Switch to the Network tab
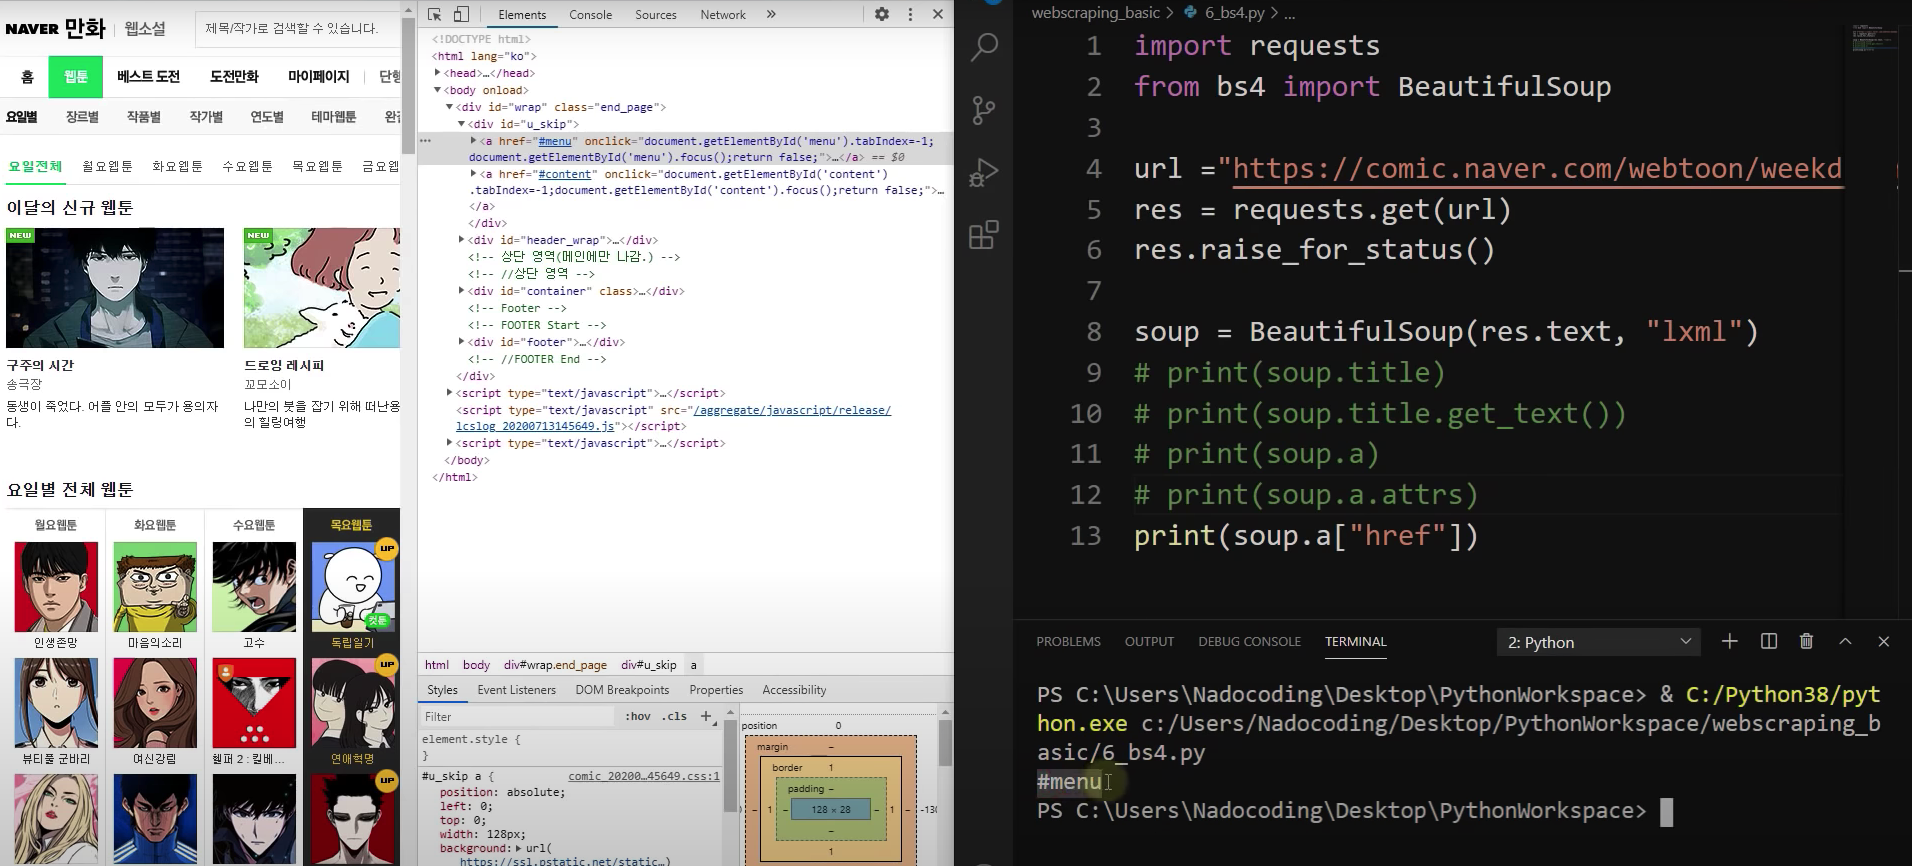The width and height of the screenshot is (1912, 866). point(723,15)
